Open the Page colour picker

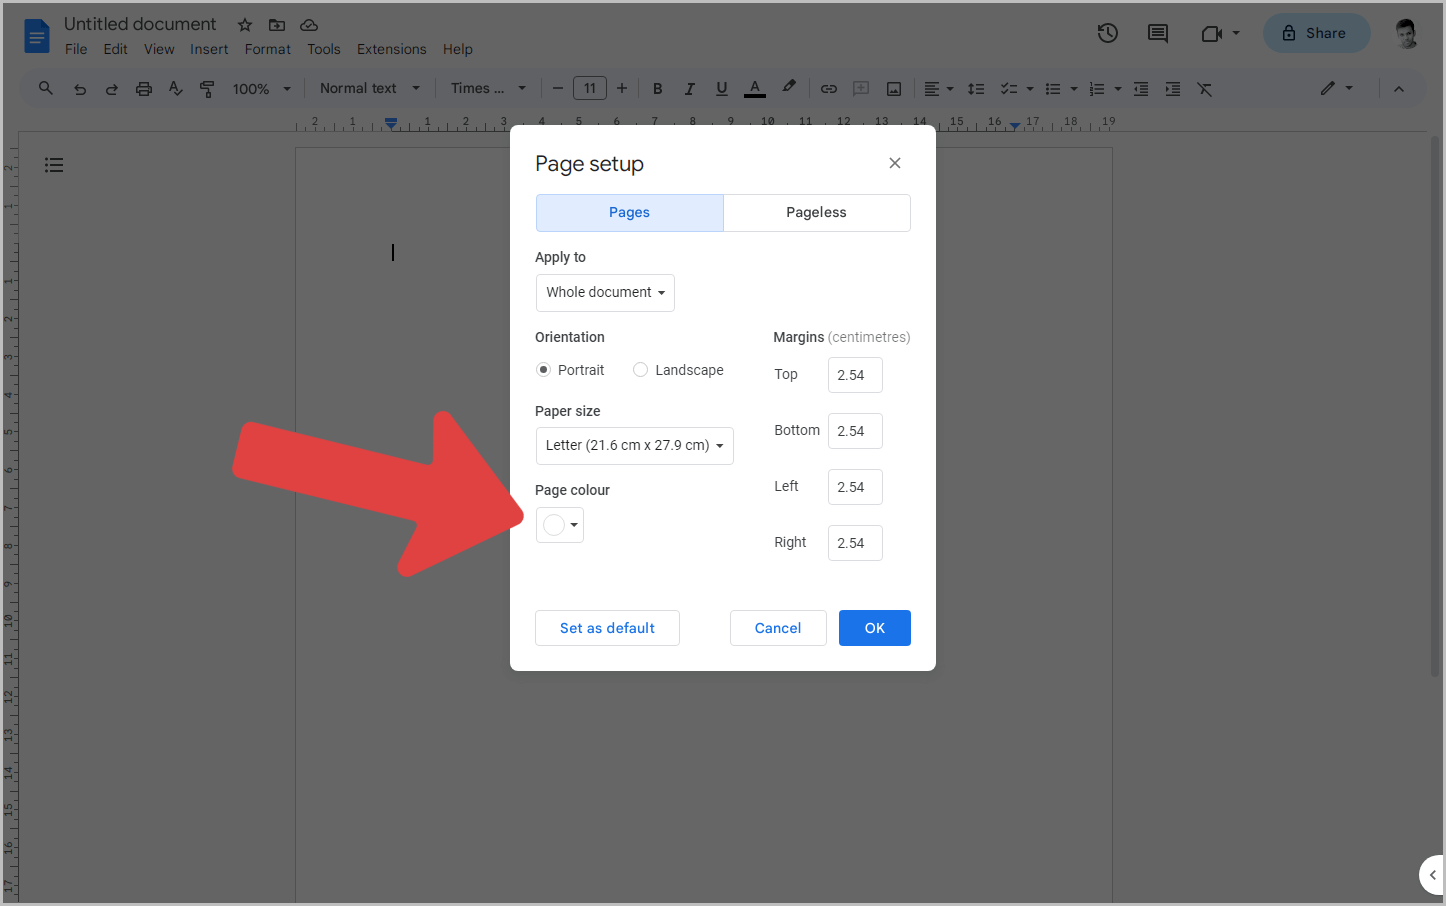pyautogui.click(x=559, y=524)
